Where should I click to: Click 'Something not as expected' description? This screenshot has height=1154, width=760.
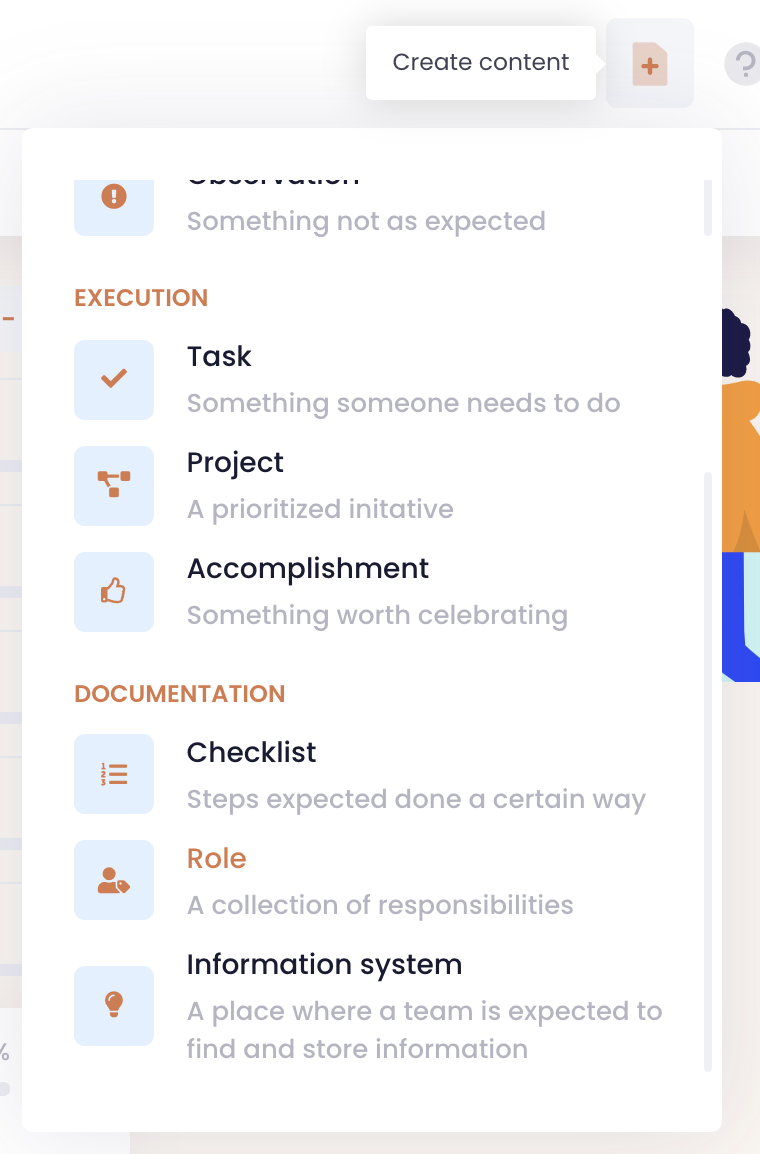tap(366, 221)
